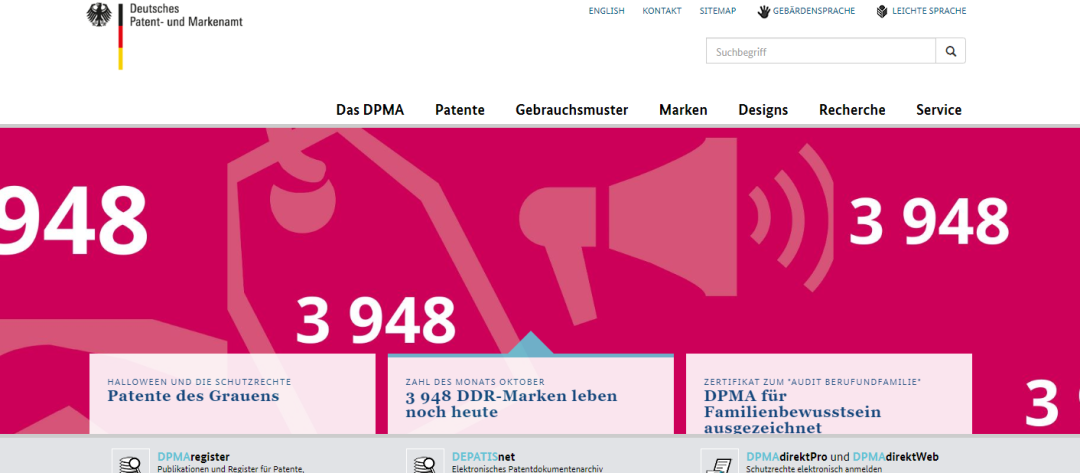Open the Kontakt page
This screenshot has width=1080, height=473.
(662, 11)
